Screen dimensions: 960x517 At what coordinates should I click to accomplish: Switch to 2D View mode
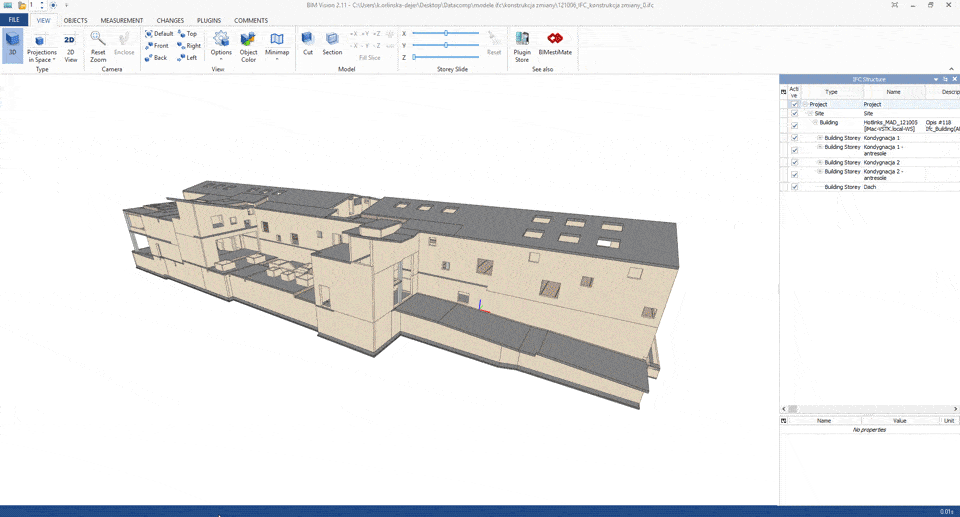pyautogui.click(x=70, y=46)
